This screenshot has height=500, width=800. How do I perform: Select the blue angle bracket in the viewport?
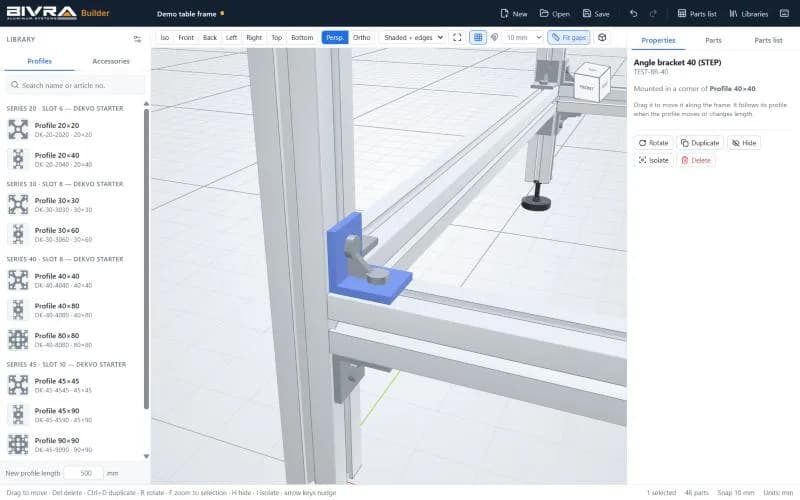(x=368, y=260)
